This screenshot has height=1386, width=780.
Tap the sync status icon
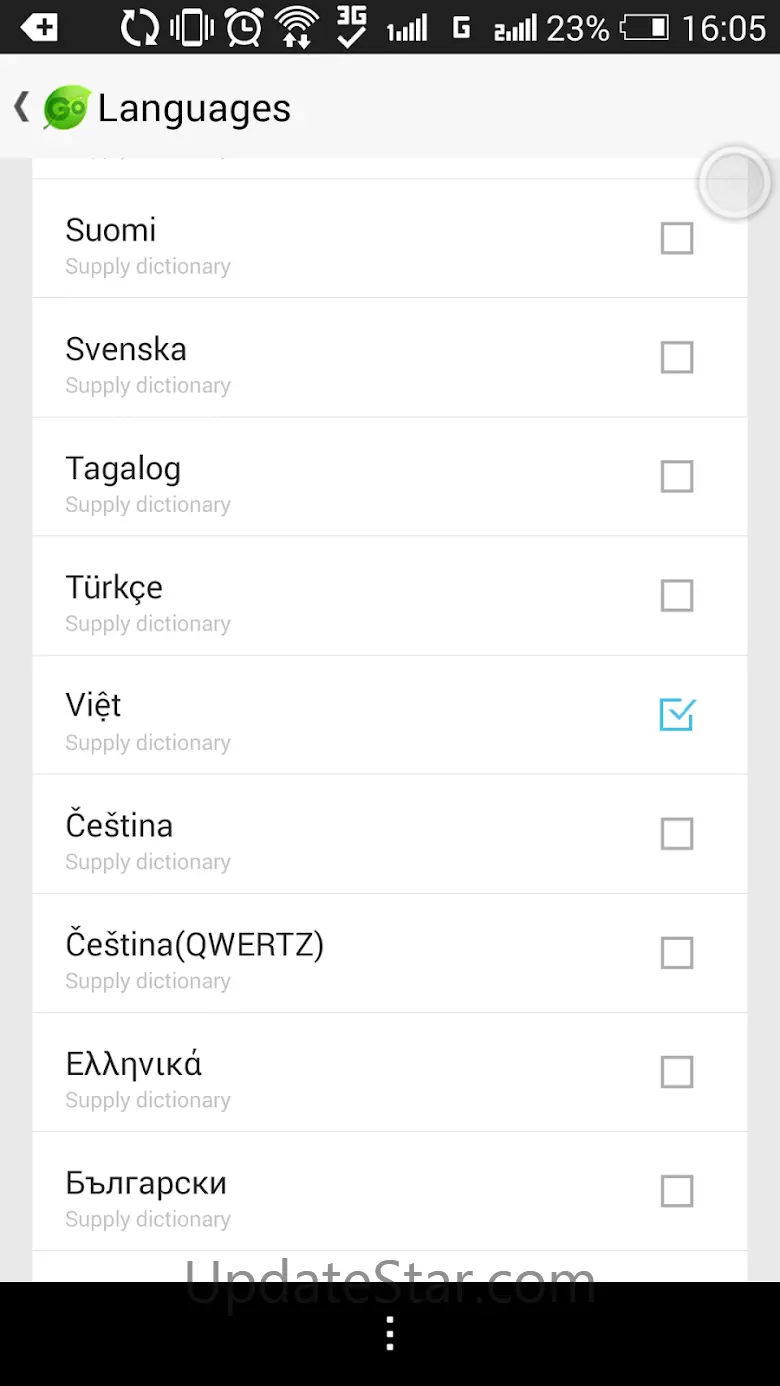pos(140,27)
